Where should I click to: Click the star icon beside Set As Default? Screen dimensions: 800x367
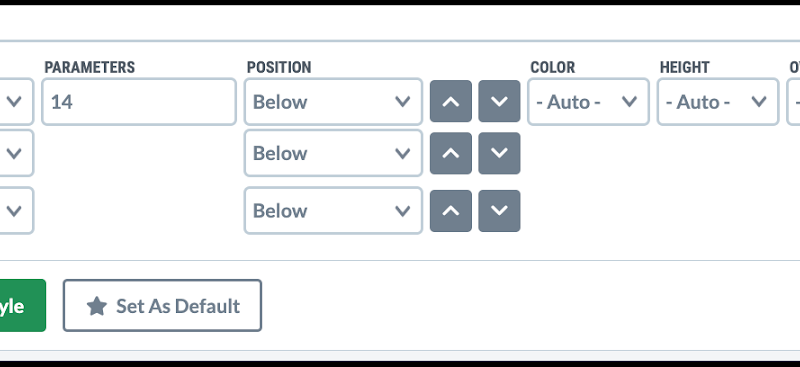coord(97,306)
